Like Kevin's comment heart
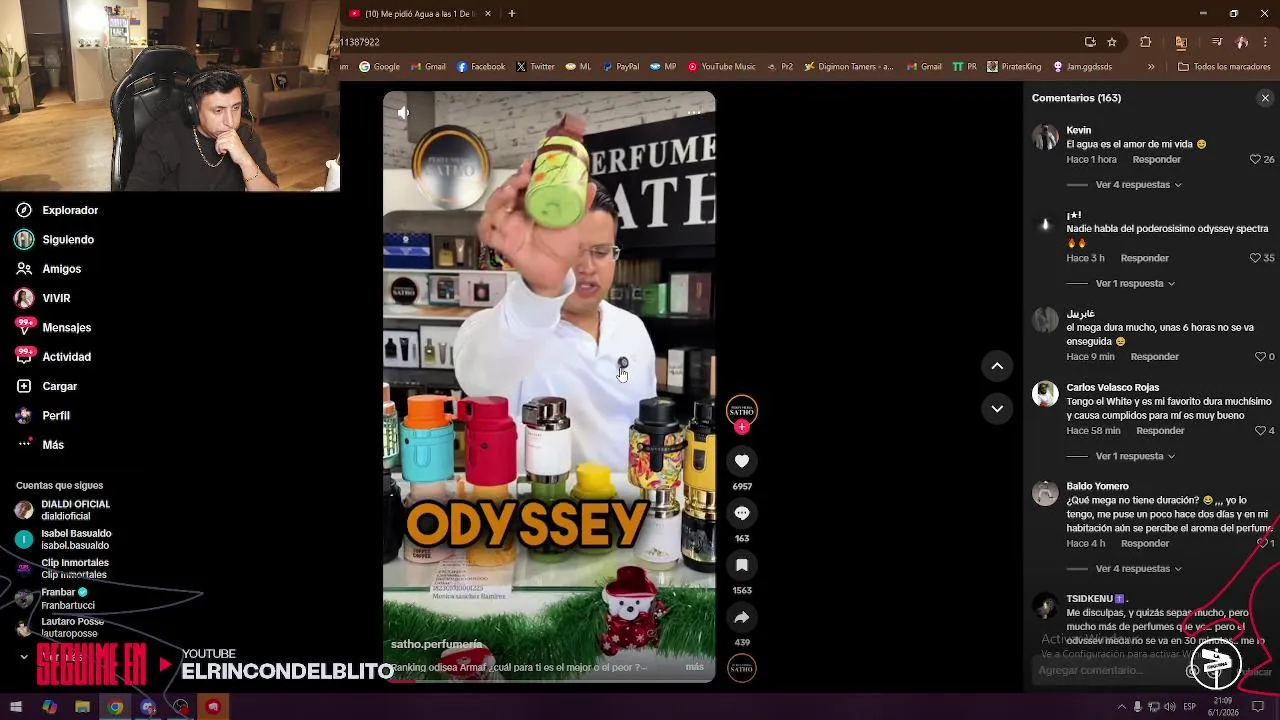The height and width of the screenshot is (720, 1280). (x=1255, y=159)
